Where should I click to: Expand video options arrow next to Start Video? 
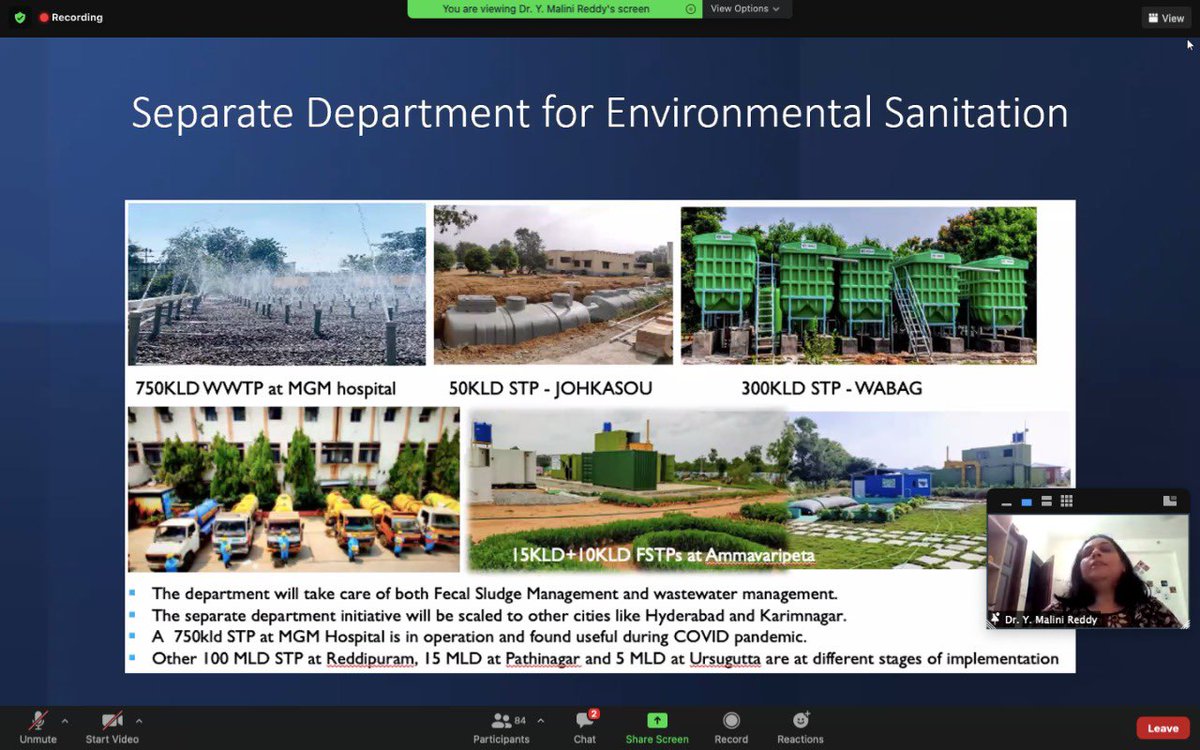coord(139,720)
